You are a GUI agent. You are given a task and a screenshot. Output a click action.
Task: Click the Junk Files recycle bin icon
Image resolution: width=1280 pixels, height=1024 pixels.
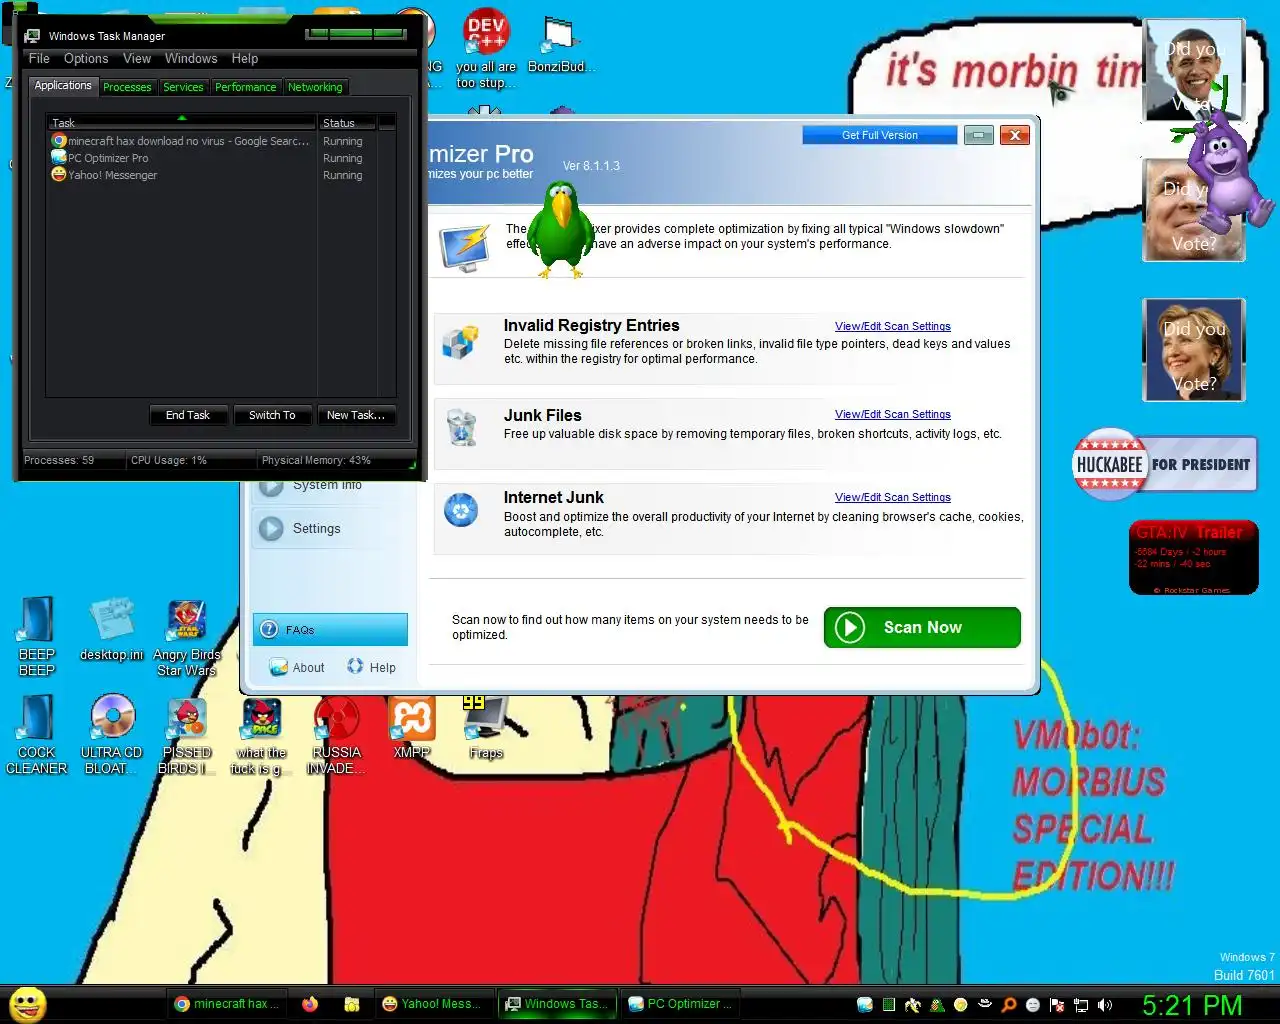click(461, 427)
